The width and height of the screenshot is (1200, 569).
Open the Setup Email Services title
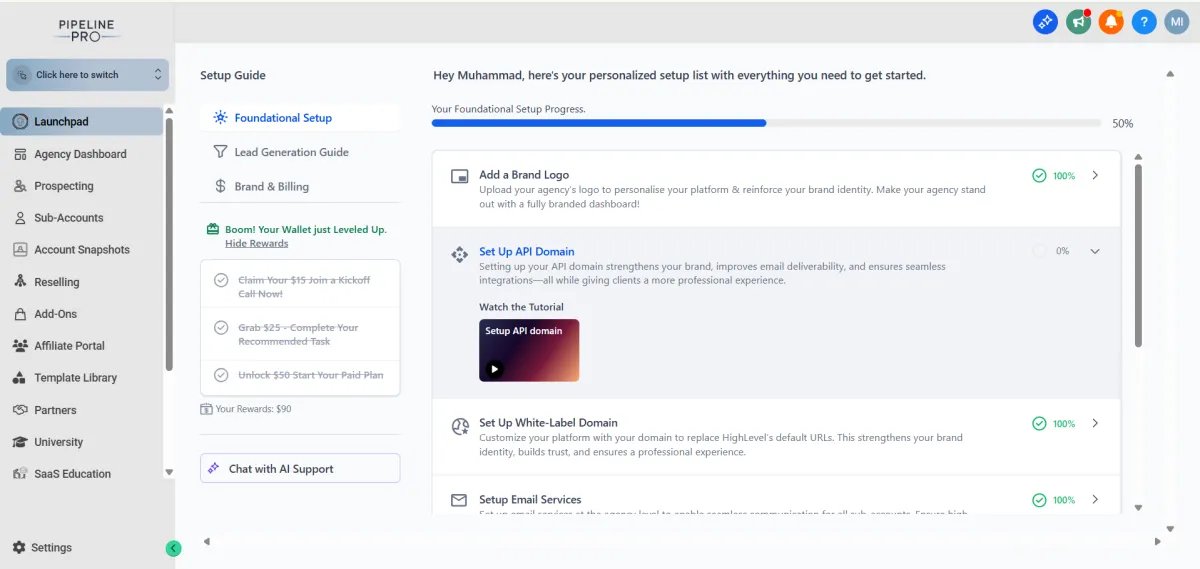click(x=530, y=499)
